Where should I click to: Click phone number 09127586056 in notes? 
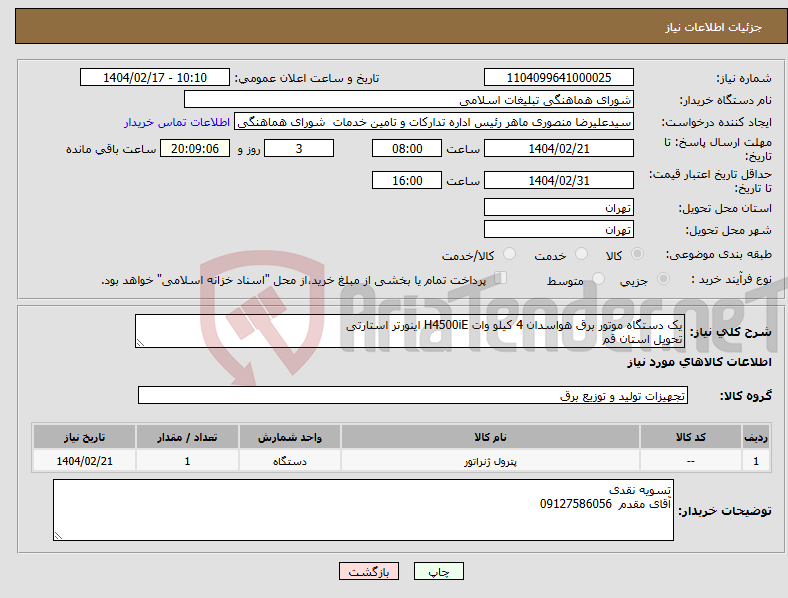[x=576, y=504]
